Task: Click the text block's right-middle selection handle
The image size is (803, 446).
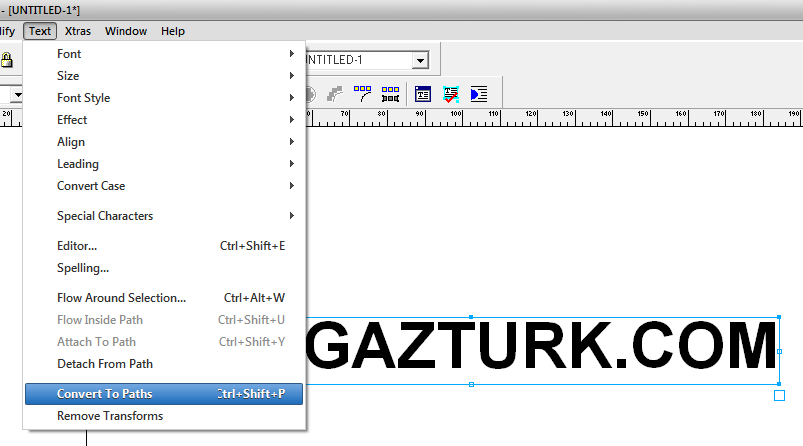Action: pyautogui.click(x=779, y=351)
